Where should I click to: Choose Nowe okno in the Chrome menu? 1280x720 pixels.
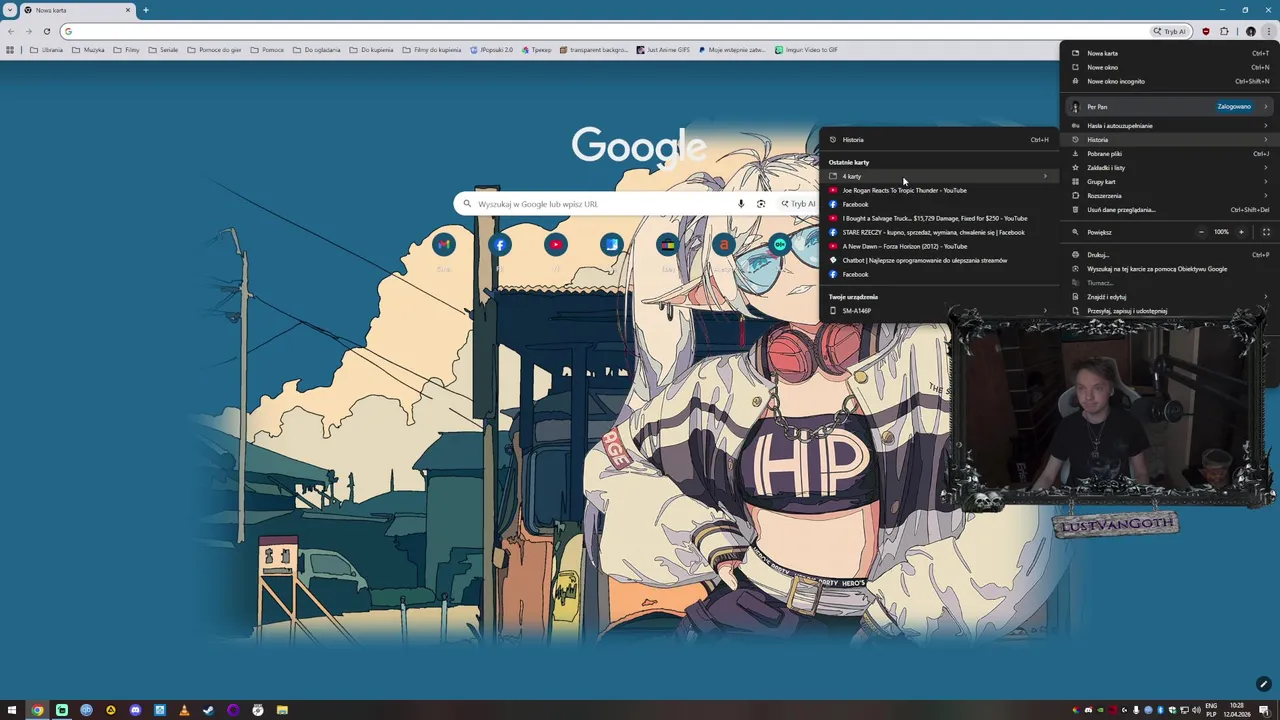[x=1169, y=67]
